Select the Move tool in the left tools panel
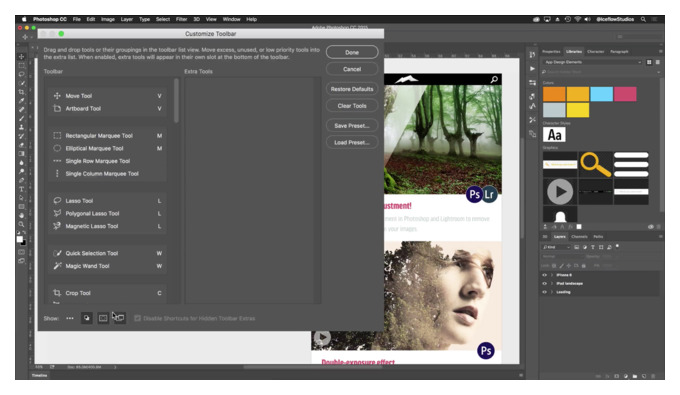Screen dimensions: 680x395 pos(21,56)
